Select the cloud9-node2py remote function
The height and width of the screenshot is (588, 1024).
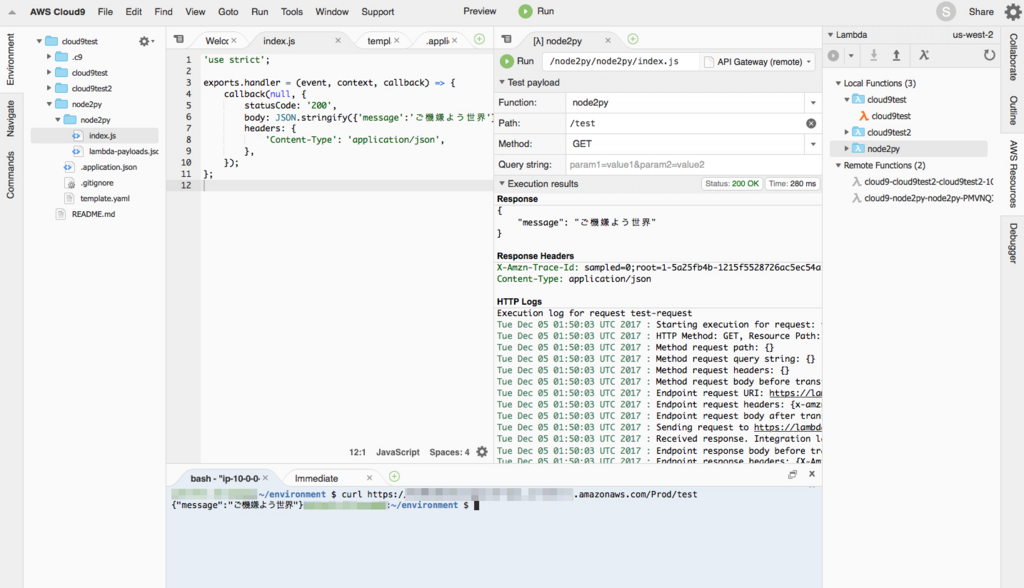[x=928, y=198]
